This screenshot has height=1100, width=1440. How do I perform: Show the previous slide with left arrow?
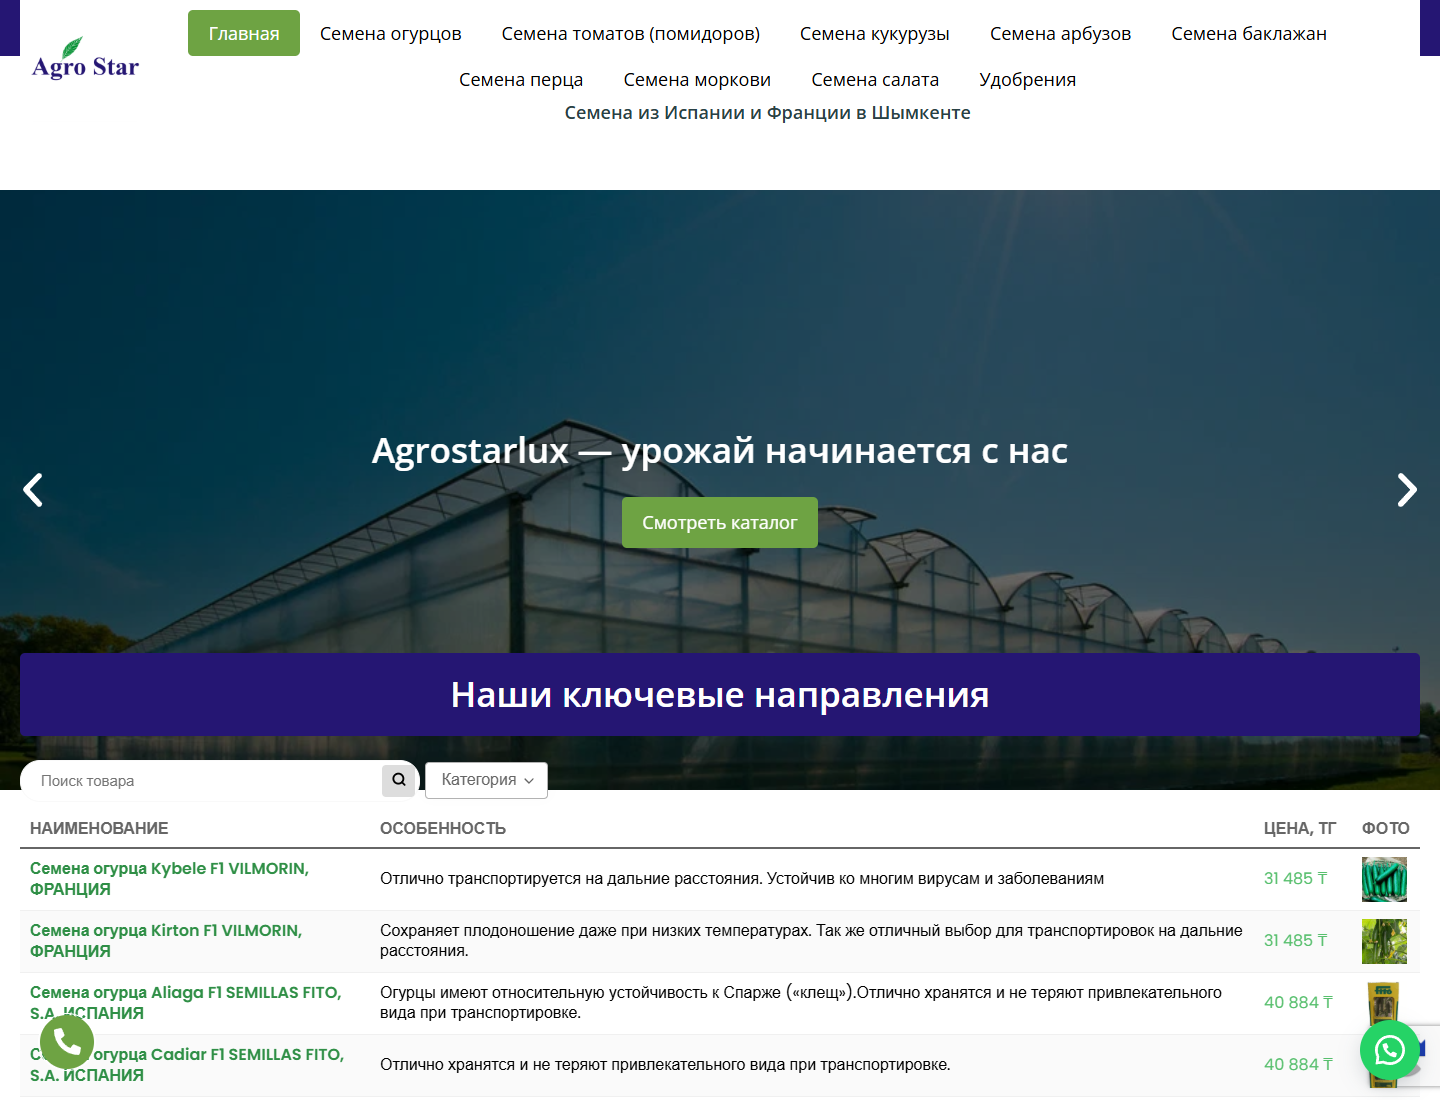click(x=33, y=490)
